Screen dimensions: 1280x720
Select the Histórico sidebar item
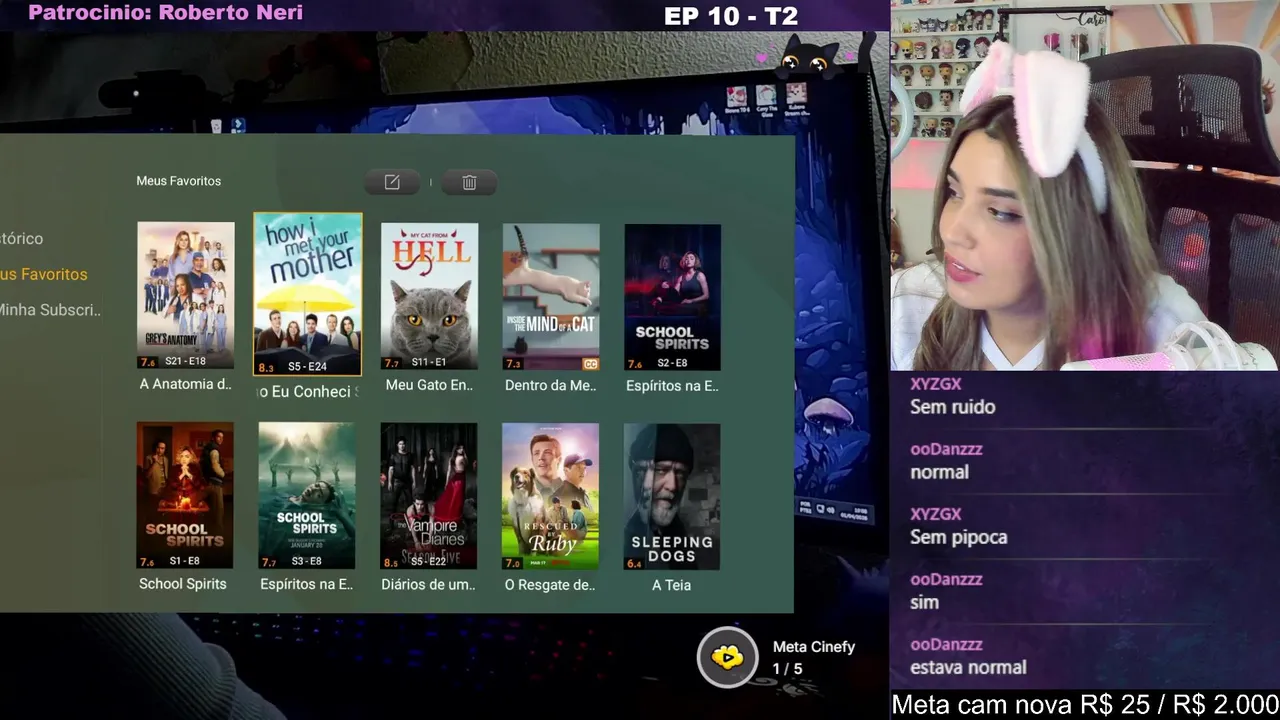[x=21, y=238]
